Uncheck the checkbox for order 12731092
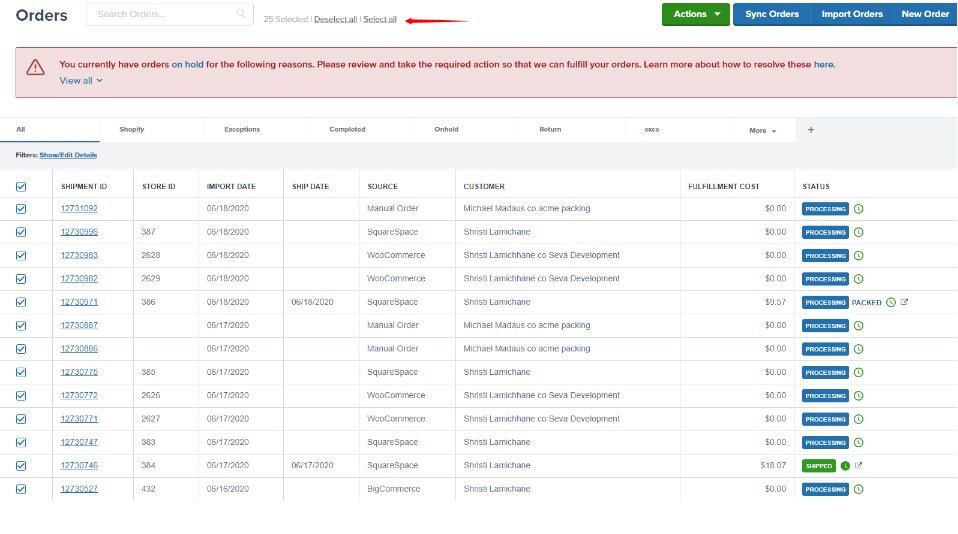 (21, 209)
